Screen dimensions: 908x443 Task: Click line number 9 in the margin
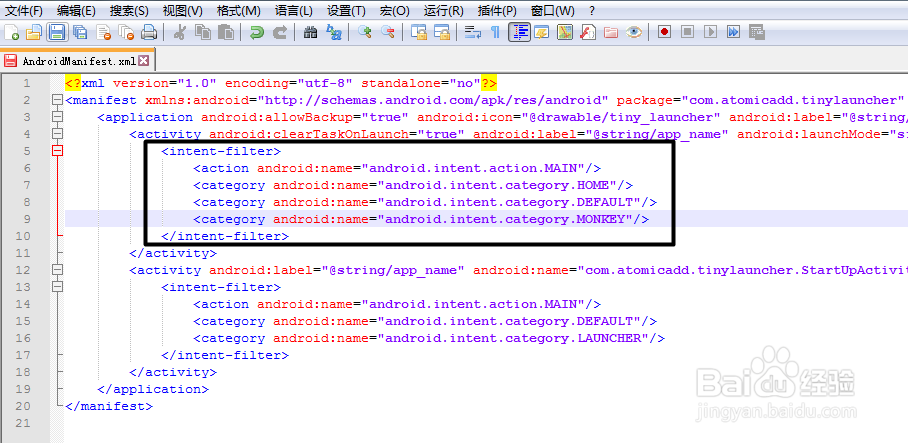(27, 219)
